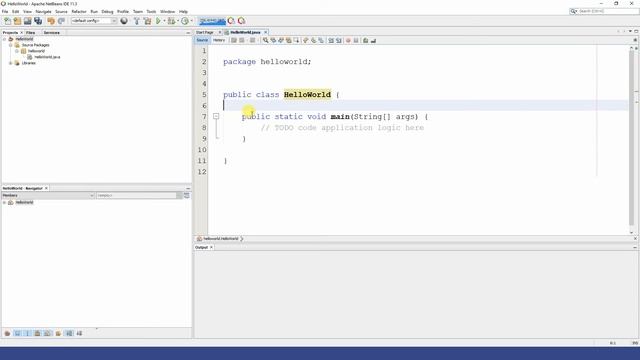Click the blue memory usage bar

pyautogui.click(x=212, y=21)
